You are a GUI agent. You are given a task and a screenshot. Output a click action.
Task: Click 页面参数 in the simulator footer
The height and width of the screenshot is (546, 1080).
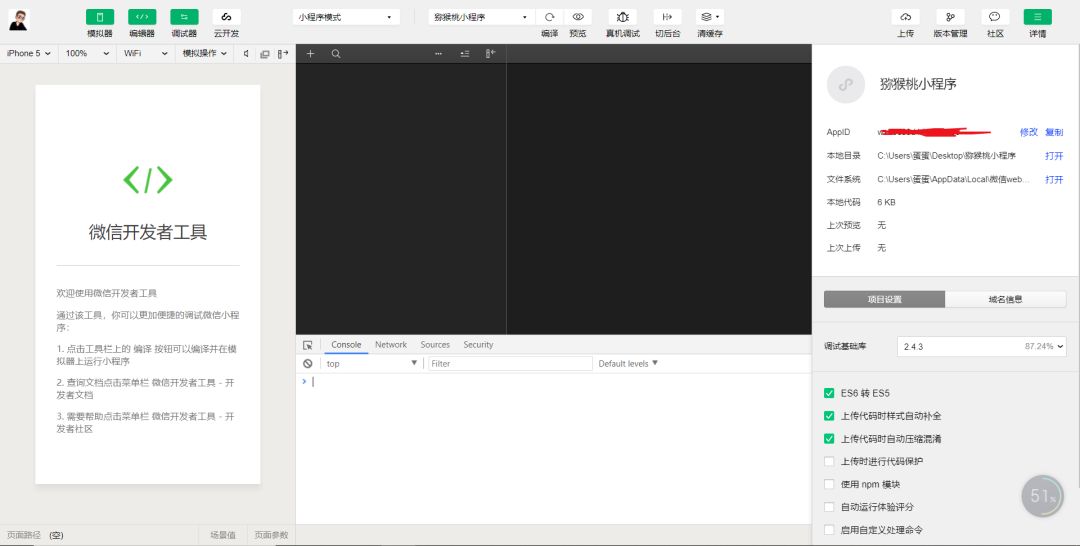pos(271,535)
